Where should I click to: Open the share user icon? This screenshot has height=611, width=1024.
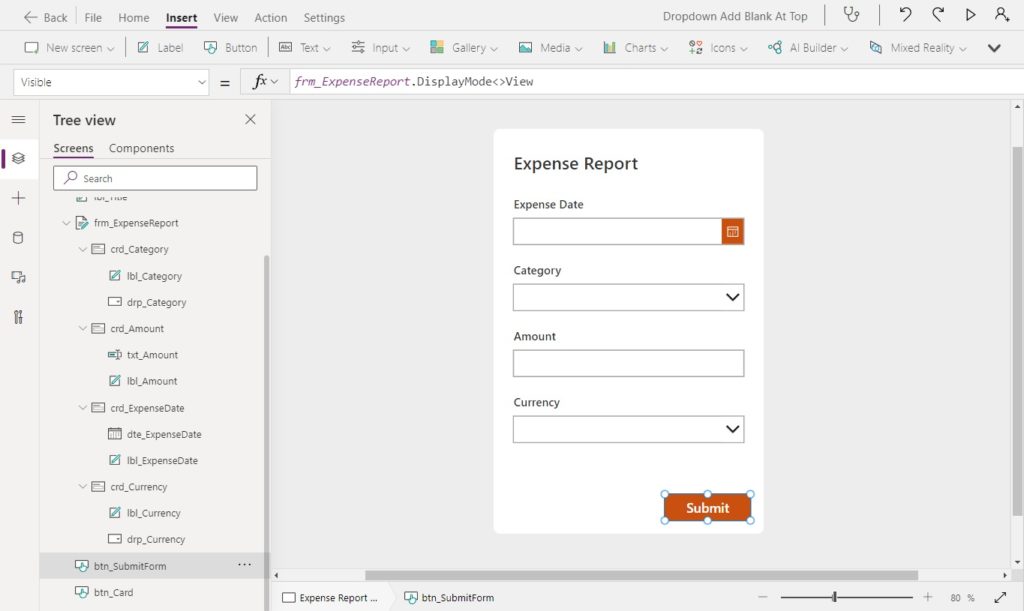(x=1002, y=14)
